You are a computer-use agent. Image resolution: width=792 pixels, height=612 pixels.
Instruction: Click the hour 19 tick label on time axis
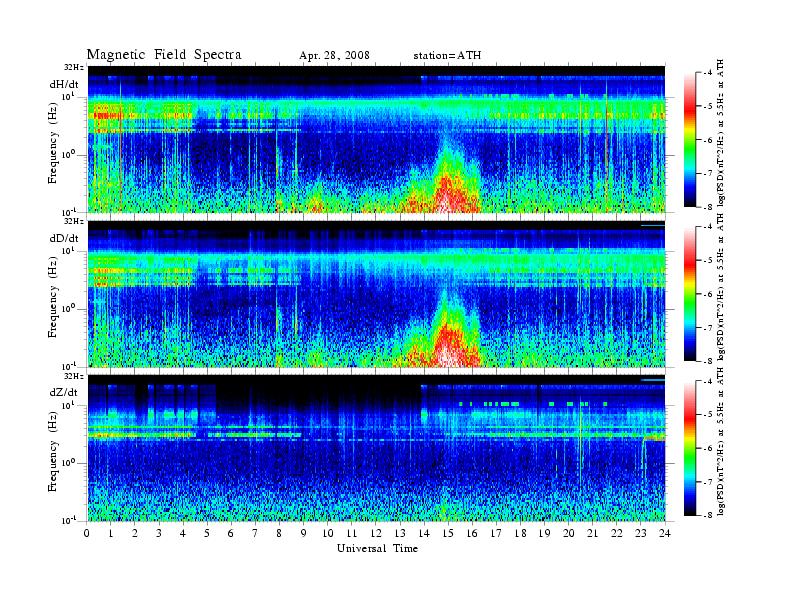[x=544, y=533]
